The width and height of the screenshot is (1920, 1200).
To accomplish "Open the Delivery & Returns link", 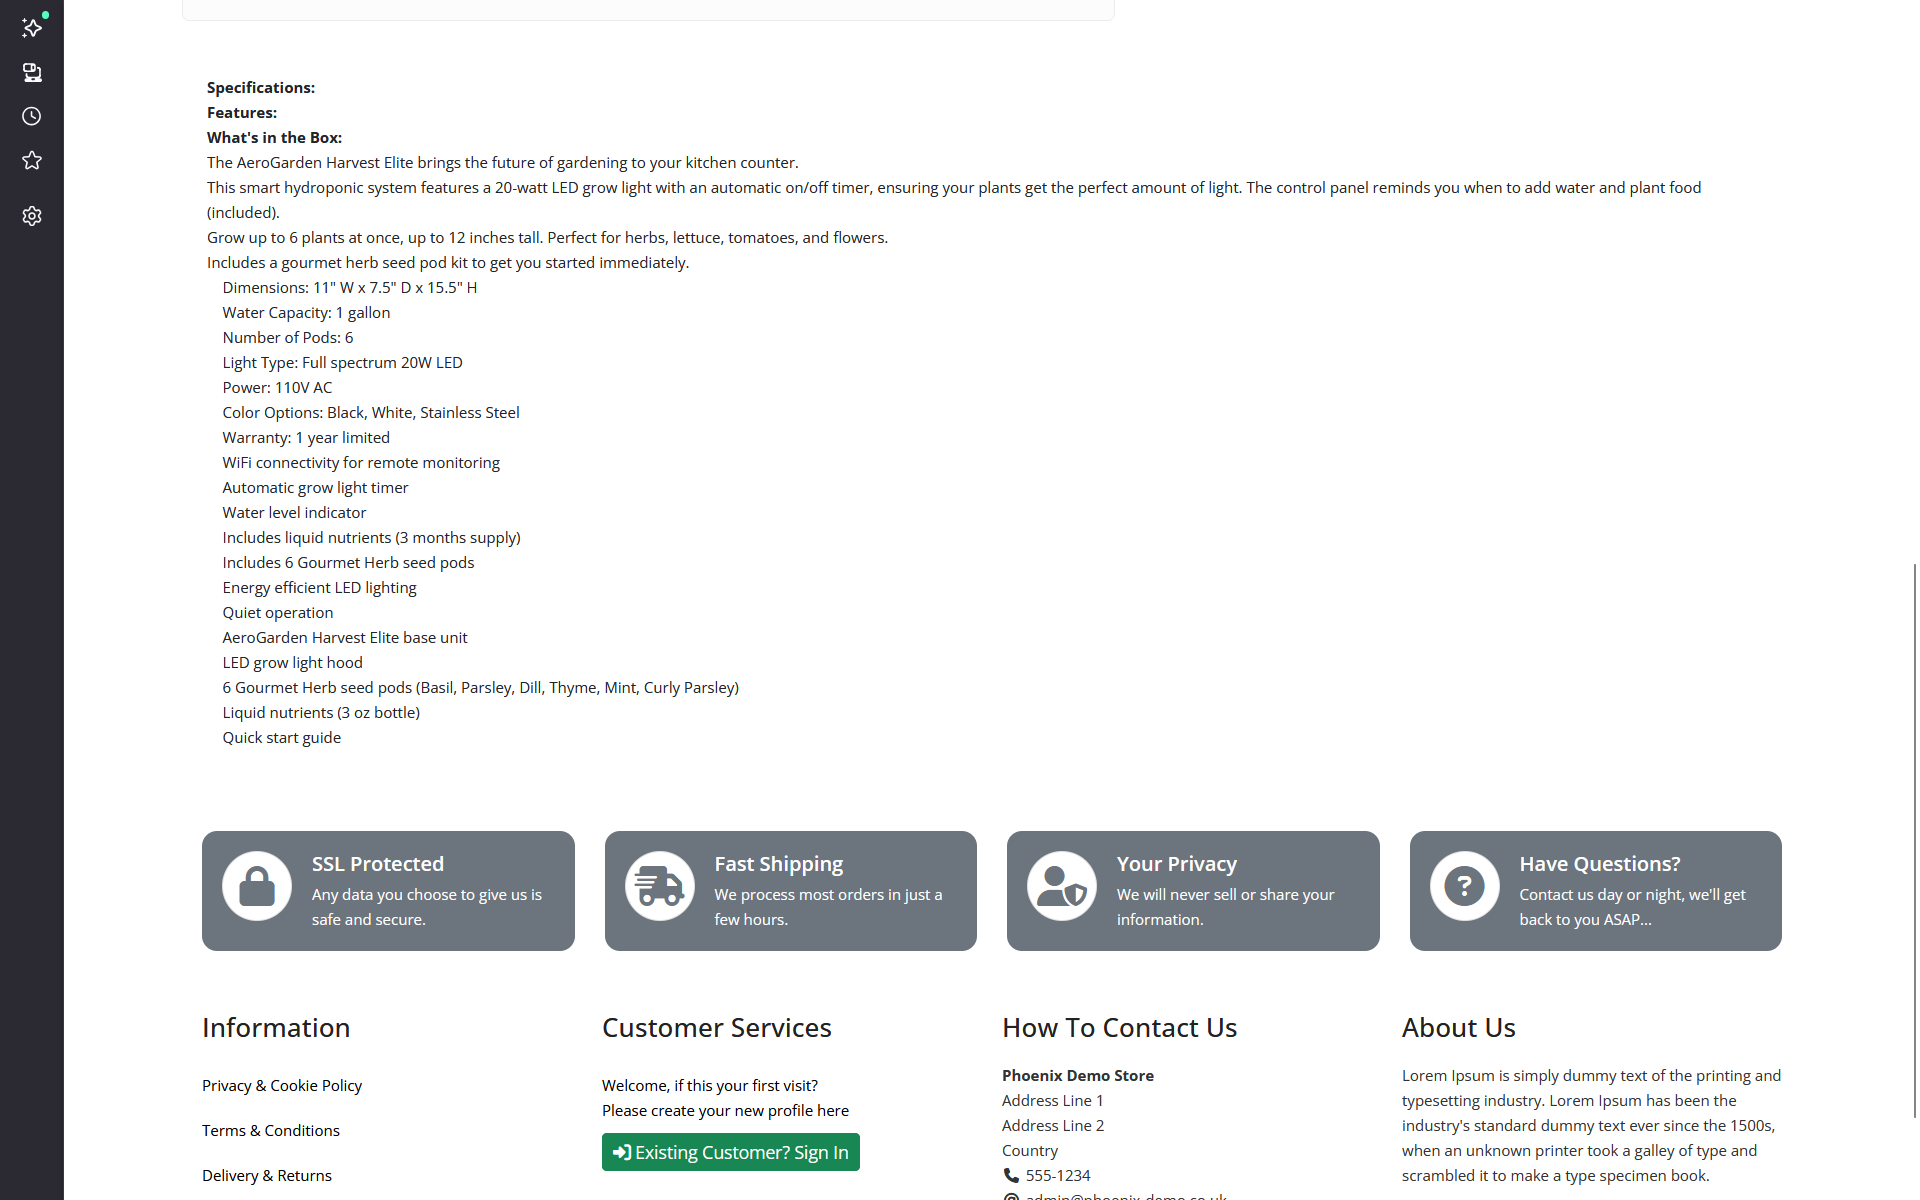I will point(267,1175).
